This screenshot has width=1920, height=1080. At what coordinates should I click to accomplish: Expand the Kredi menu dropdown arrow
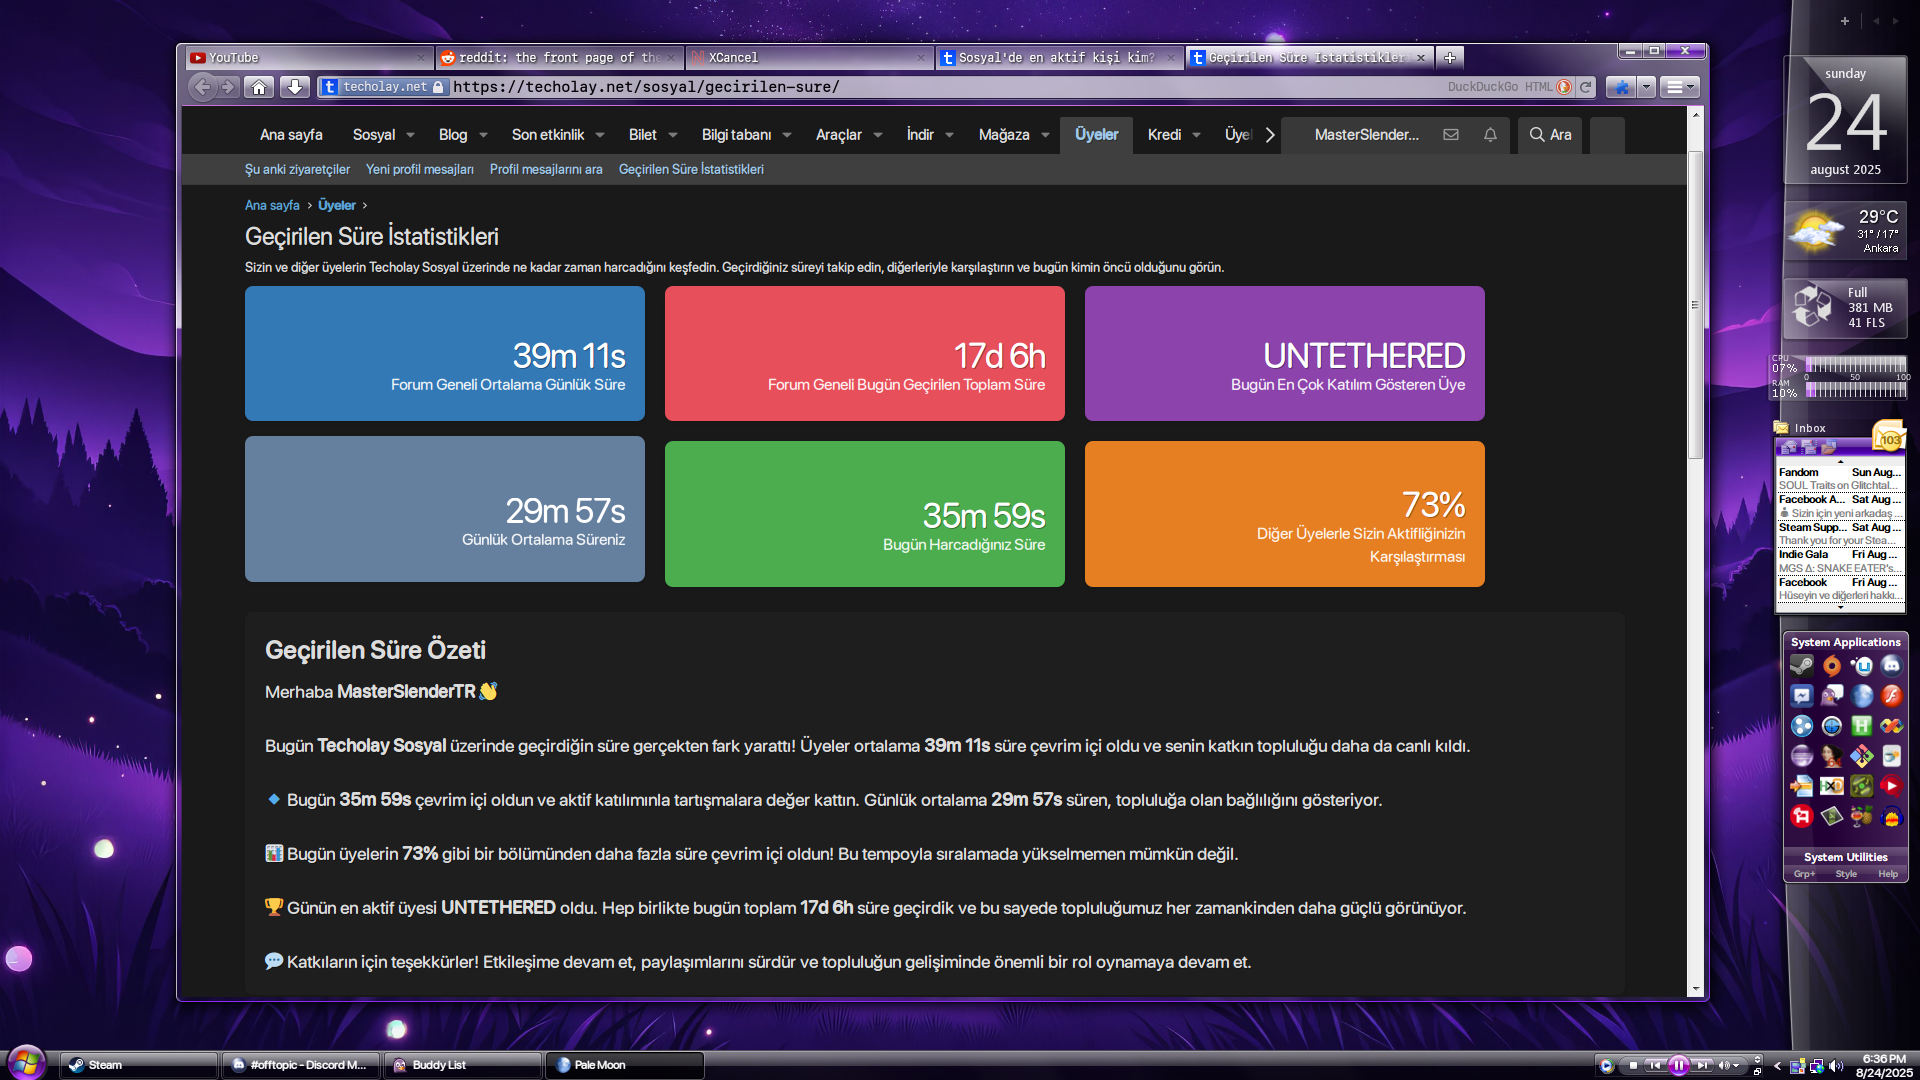coord(1196,135)
